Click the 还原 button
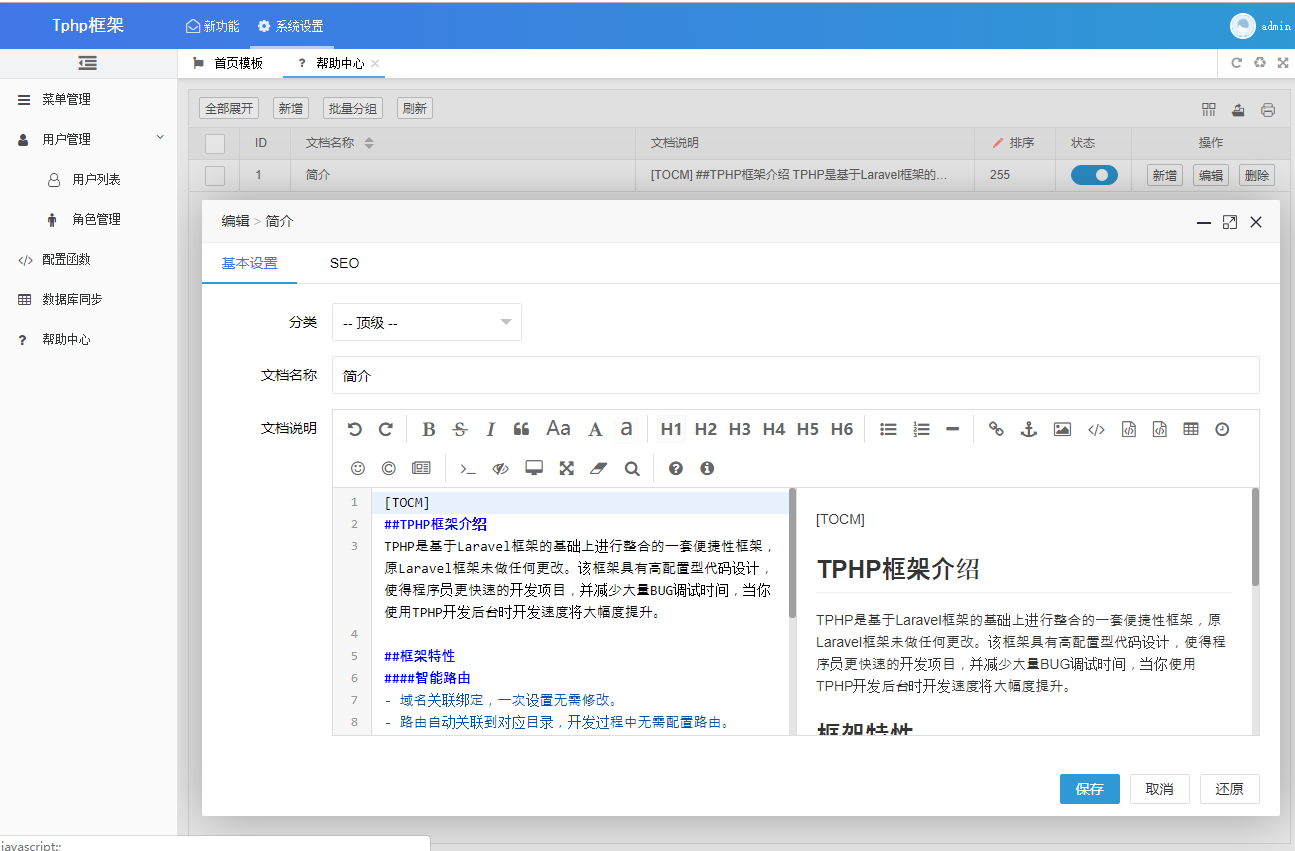 pos(1230,789)
